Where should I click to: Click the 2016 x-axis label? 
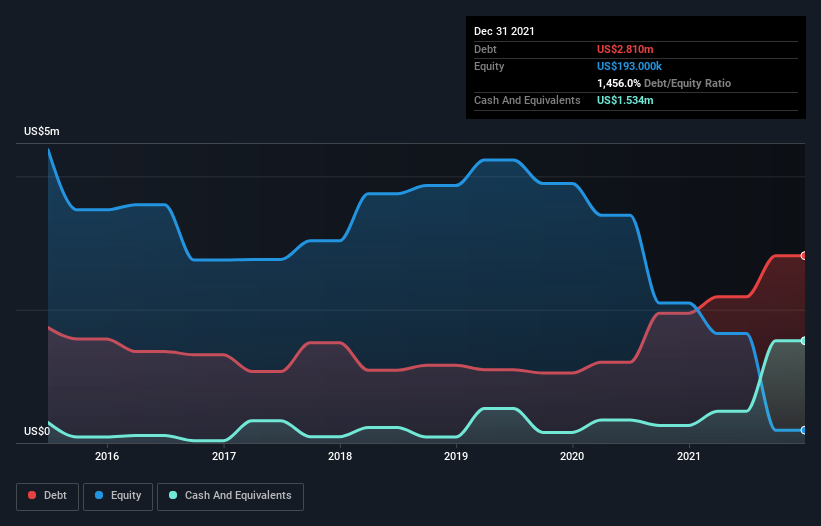point(107,456)
